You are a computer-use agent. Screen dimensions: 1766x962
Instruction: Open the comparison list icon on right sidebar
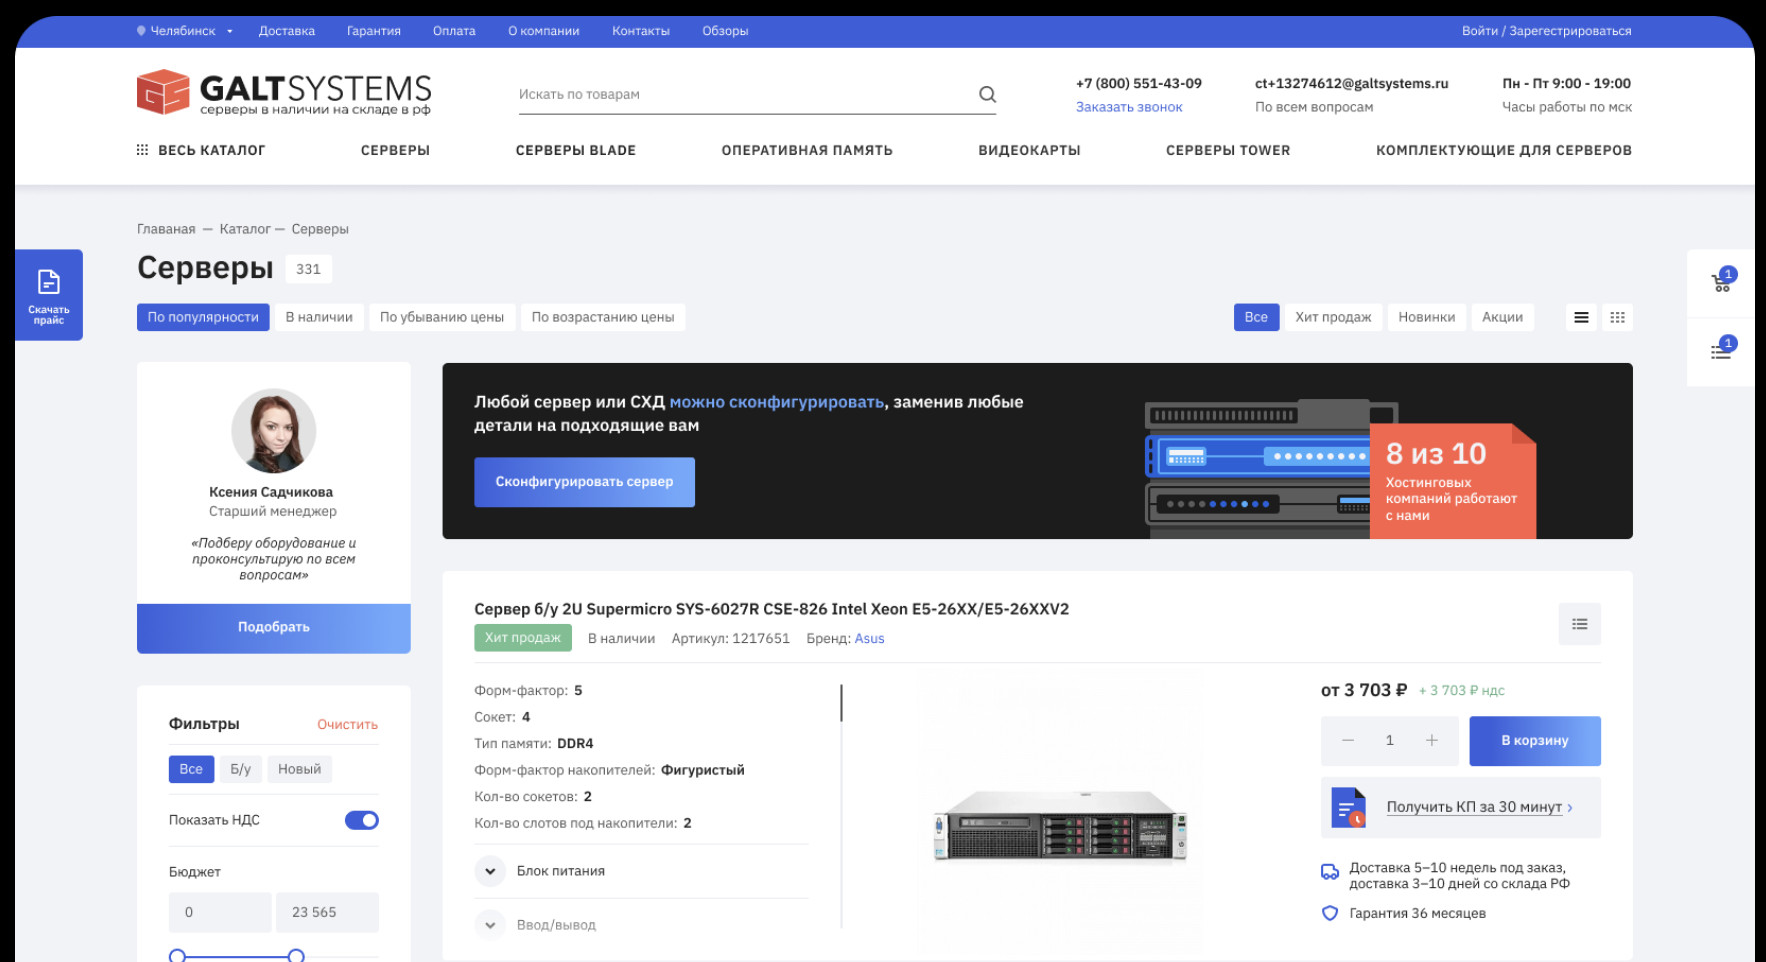[1721, 351]
